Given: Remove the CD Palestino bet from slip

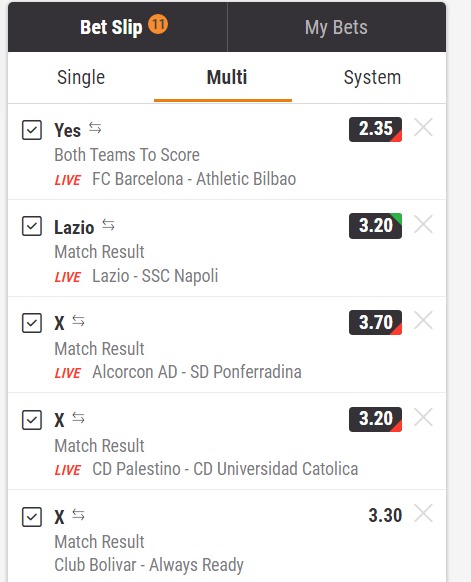Looking at the screenshot, I should [423, 418].
